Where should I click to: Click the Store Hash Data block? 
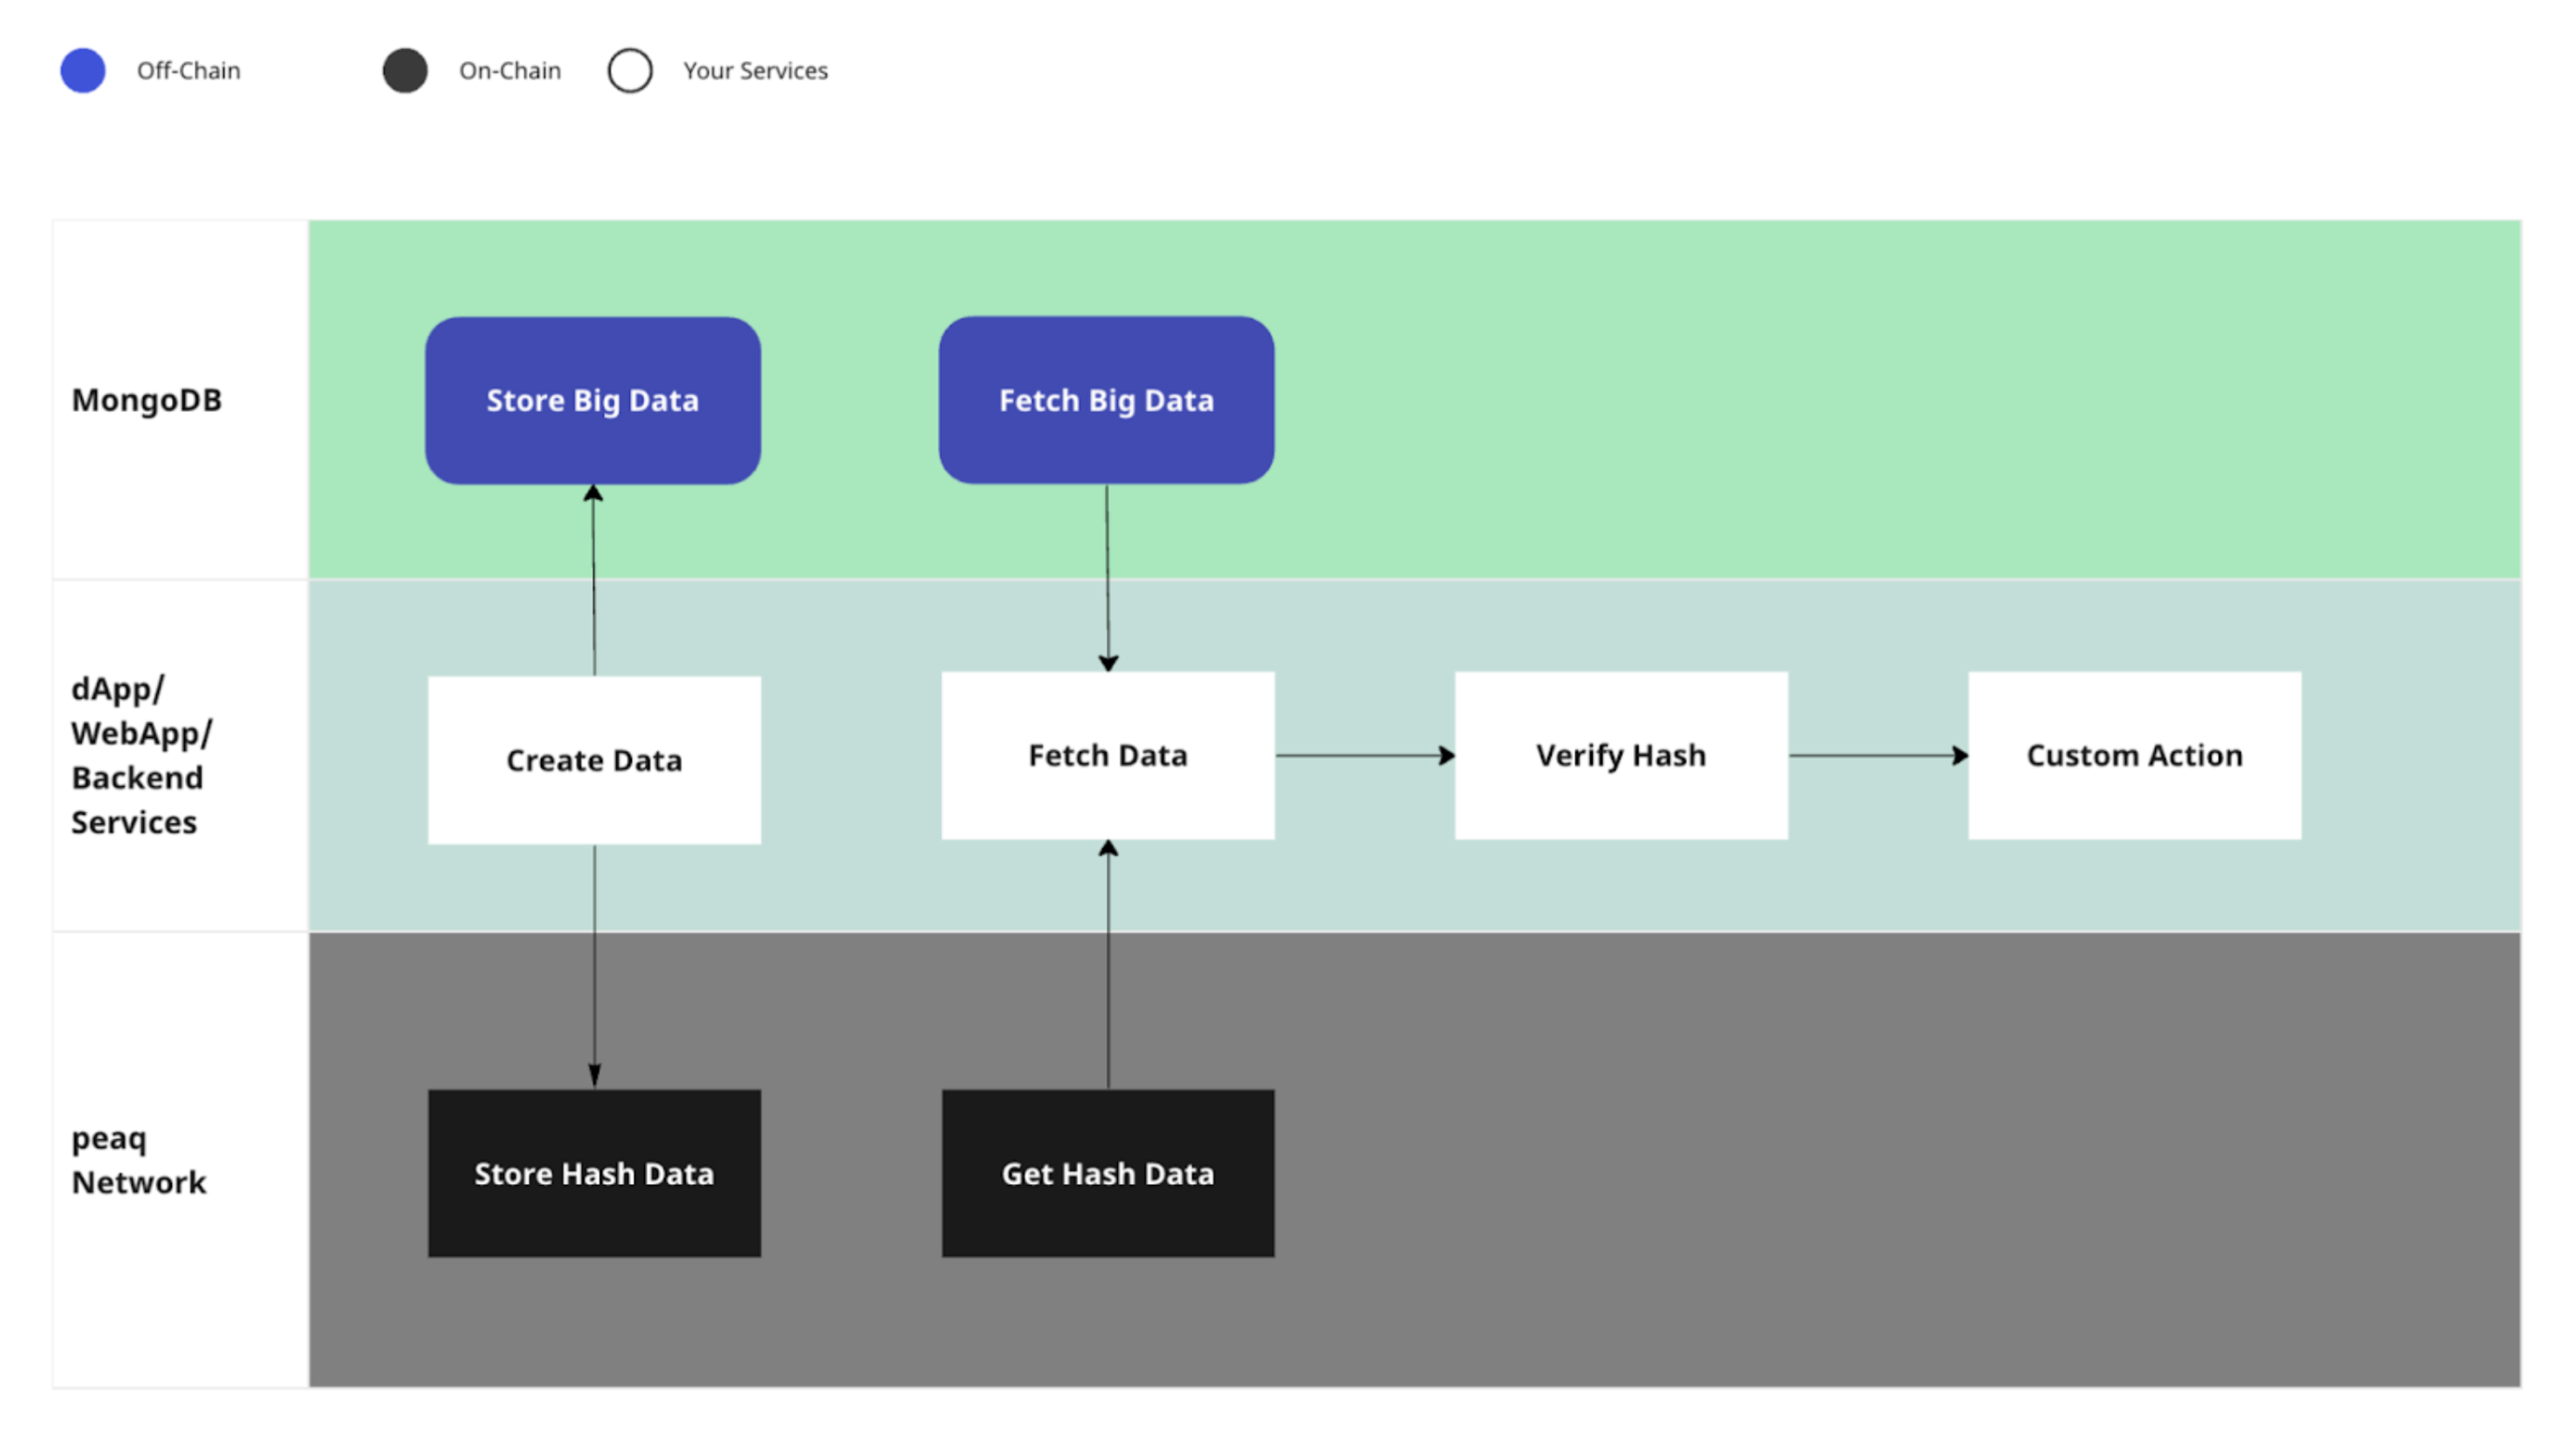tap(594, 1173)
